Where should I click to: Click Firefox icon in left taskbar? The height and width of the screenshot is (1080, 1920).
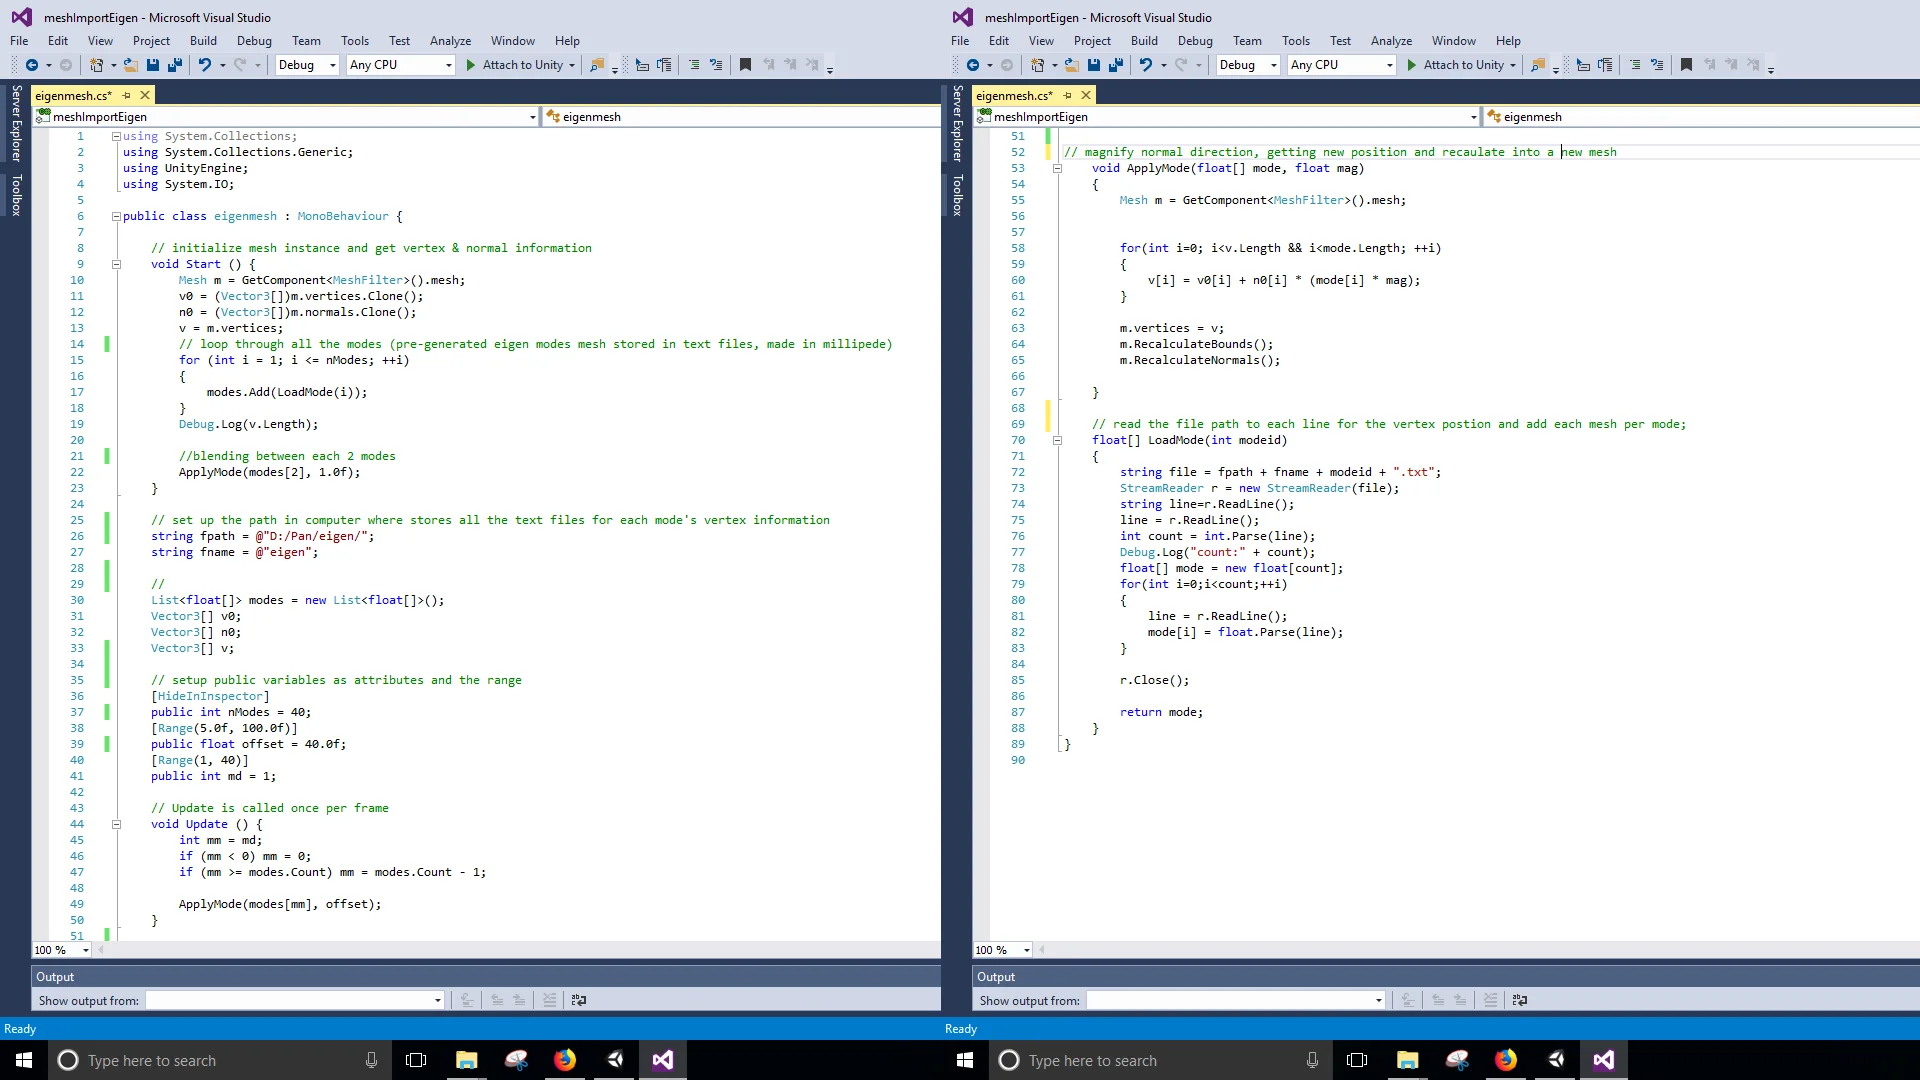(x=565, y=1060)
